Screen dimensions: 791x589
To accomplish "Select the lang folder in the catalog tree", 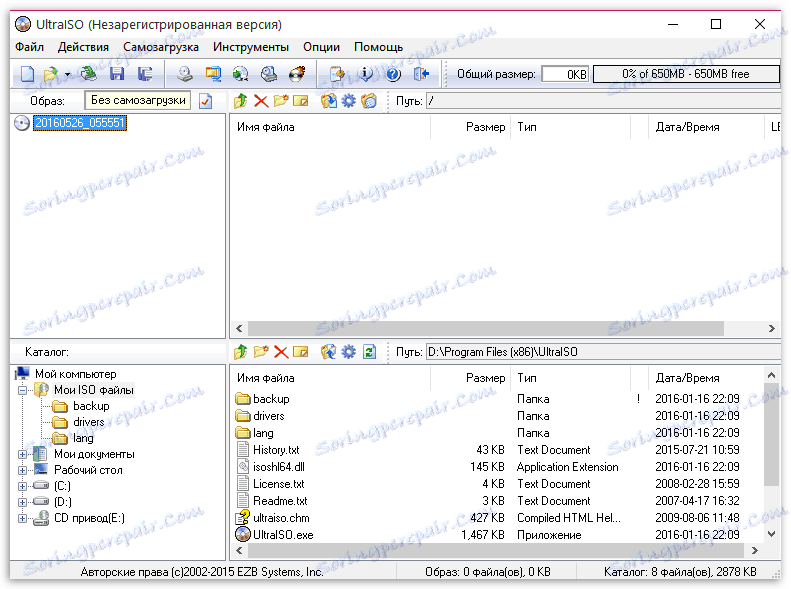I will (83, 438).
